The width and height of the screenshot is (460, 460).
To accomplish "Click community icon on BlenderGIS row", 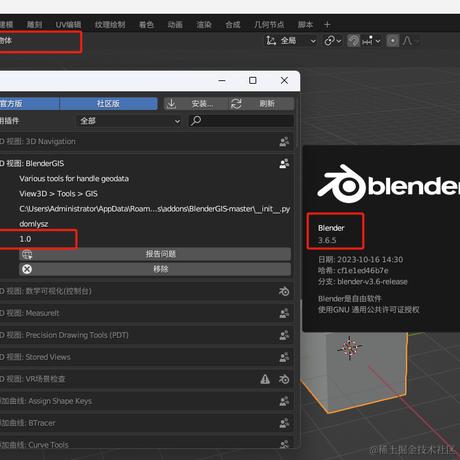I will point(284,163).
